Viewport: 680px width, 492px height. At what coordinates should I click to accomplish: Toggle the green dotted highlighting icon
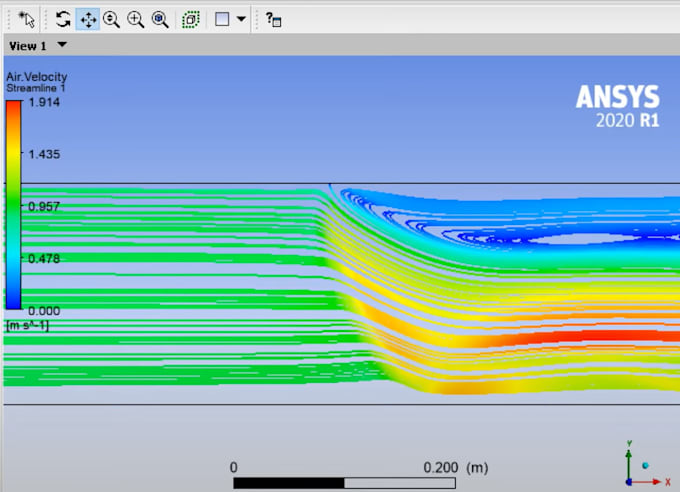point(191,20)
